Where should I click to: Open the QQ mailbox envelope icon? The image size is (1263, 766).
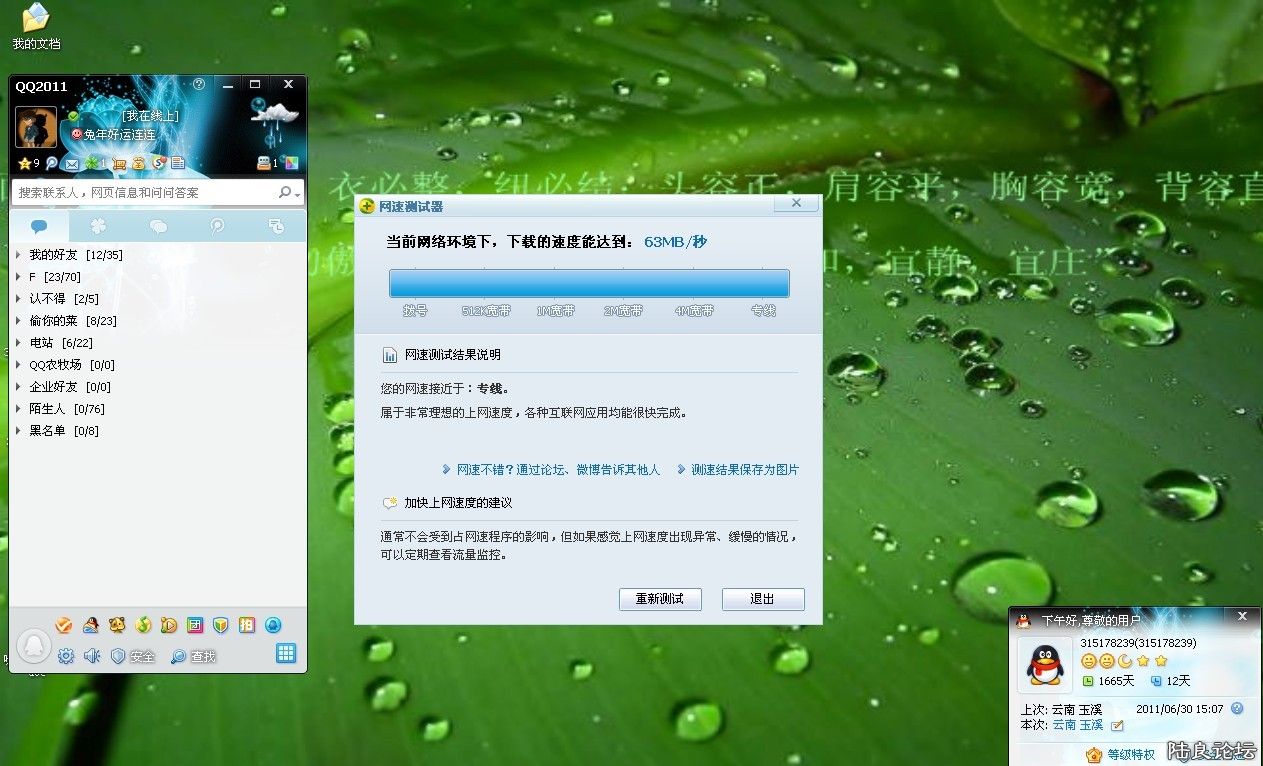pos(71,163)
